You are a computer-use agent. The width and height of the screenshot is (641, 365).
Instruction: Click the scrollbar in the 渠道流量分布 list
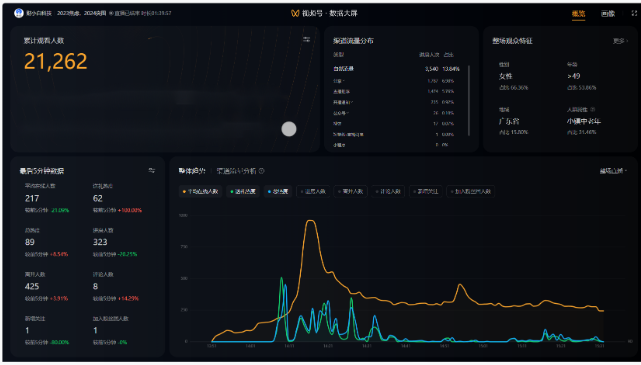click(x=468, y=101)
